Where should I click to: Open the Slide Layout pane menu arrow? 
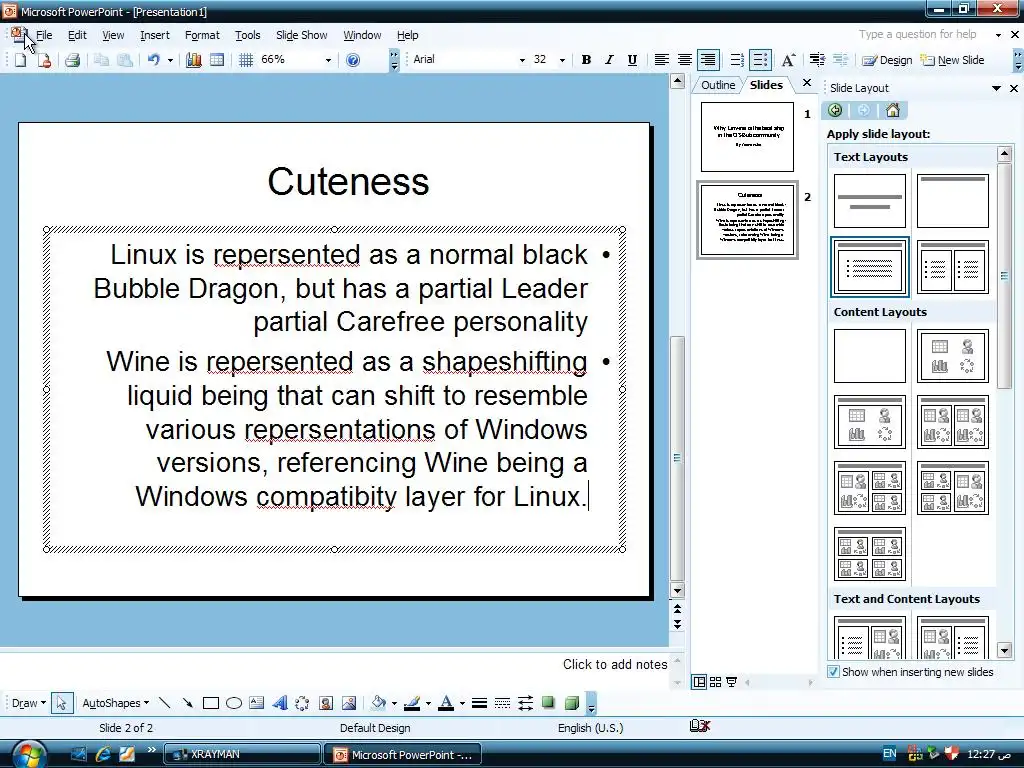[x=996, y=88]
